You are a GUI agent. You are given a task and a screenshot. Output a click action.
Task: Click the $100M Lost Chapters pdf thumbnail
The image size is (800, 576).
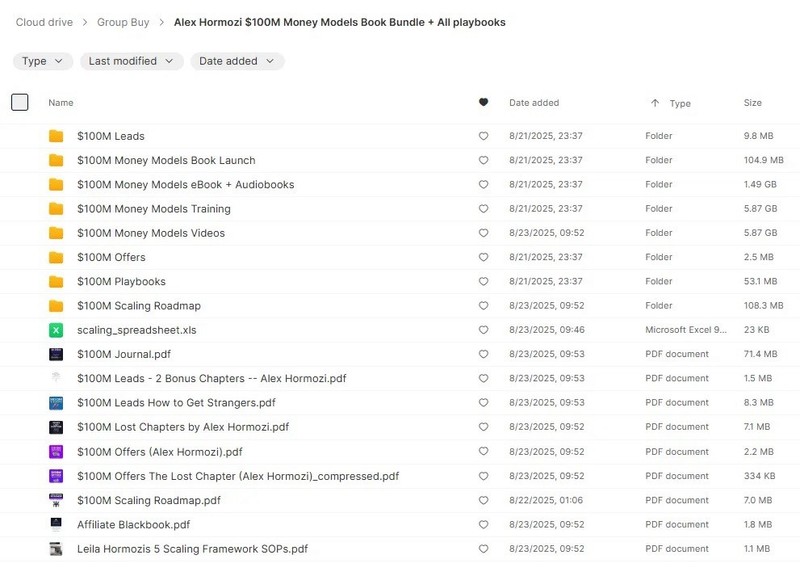click(56, 427)
